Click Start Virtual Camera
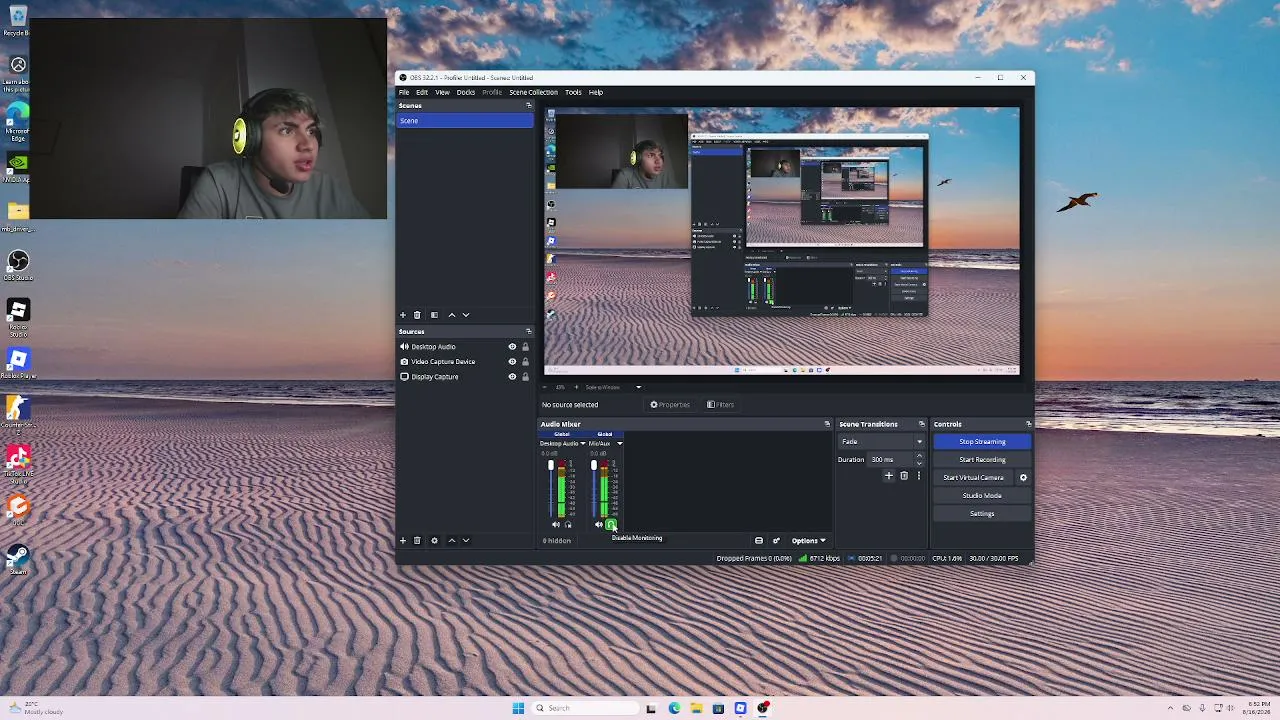The height and width of the screenshot is (720, 1280). point(973,478)
